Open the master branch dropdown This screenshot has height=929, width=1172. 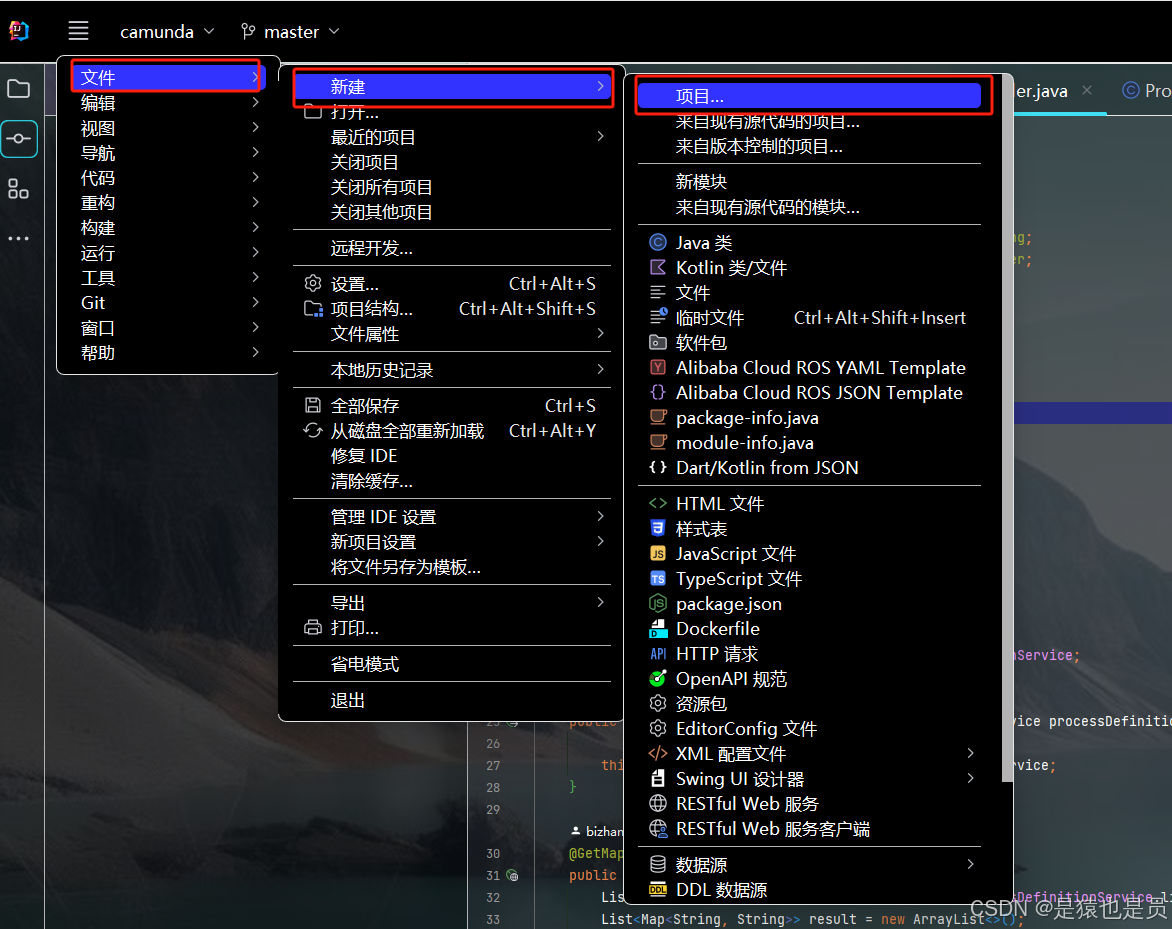click(x=291, y=31)
